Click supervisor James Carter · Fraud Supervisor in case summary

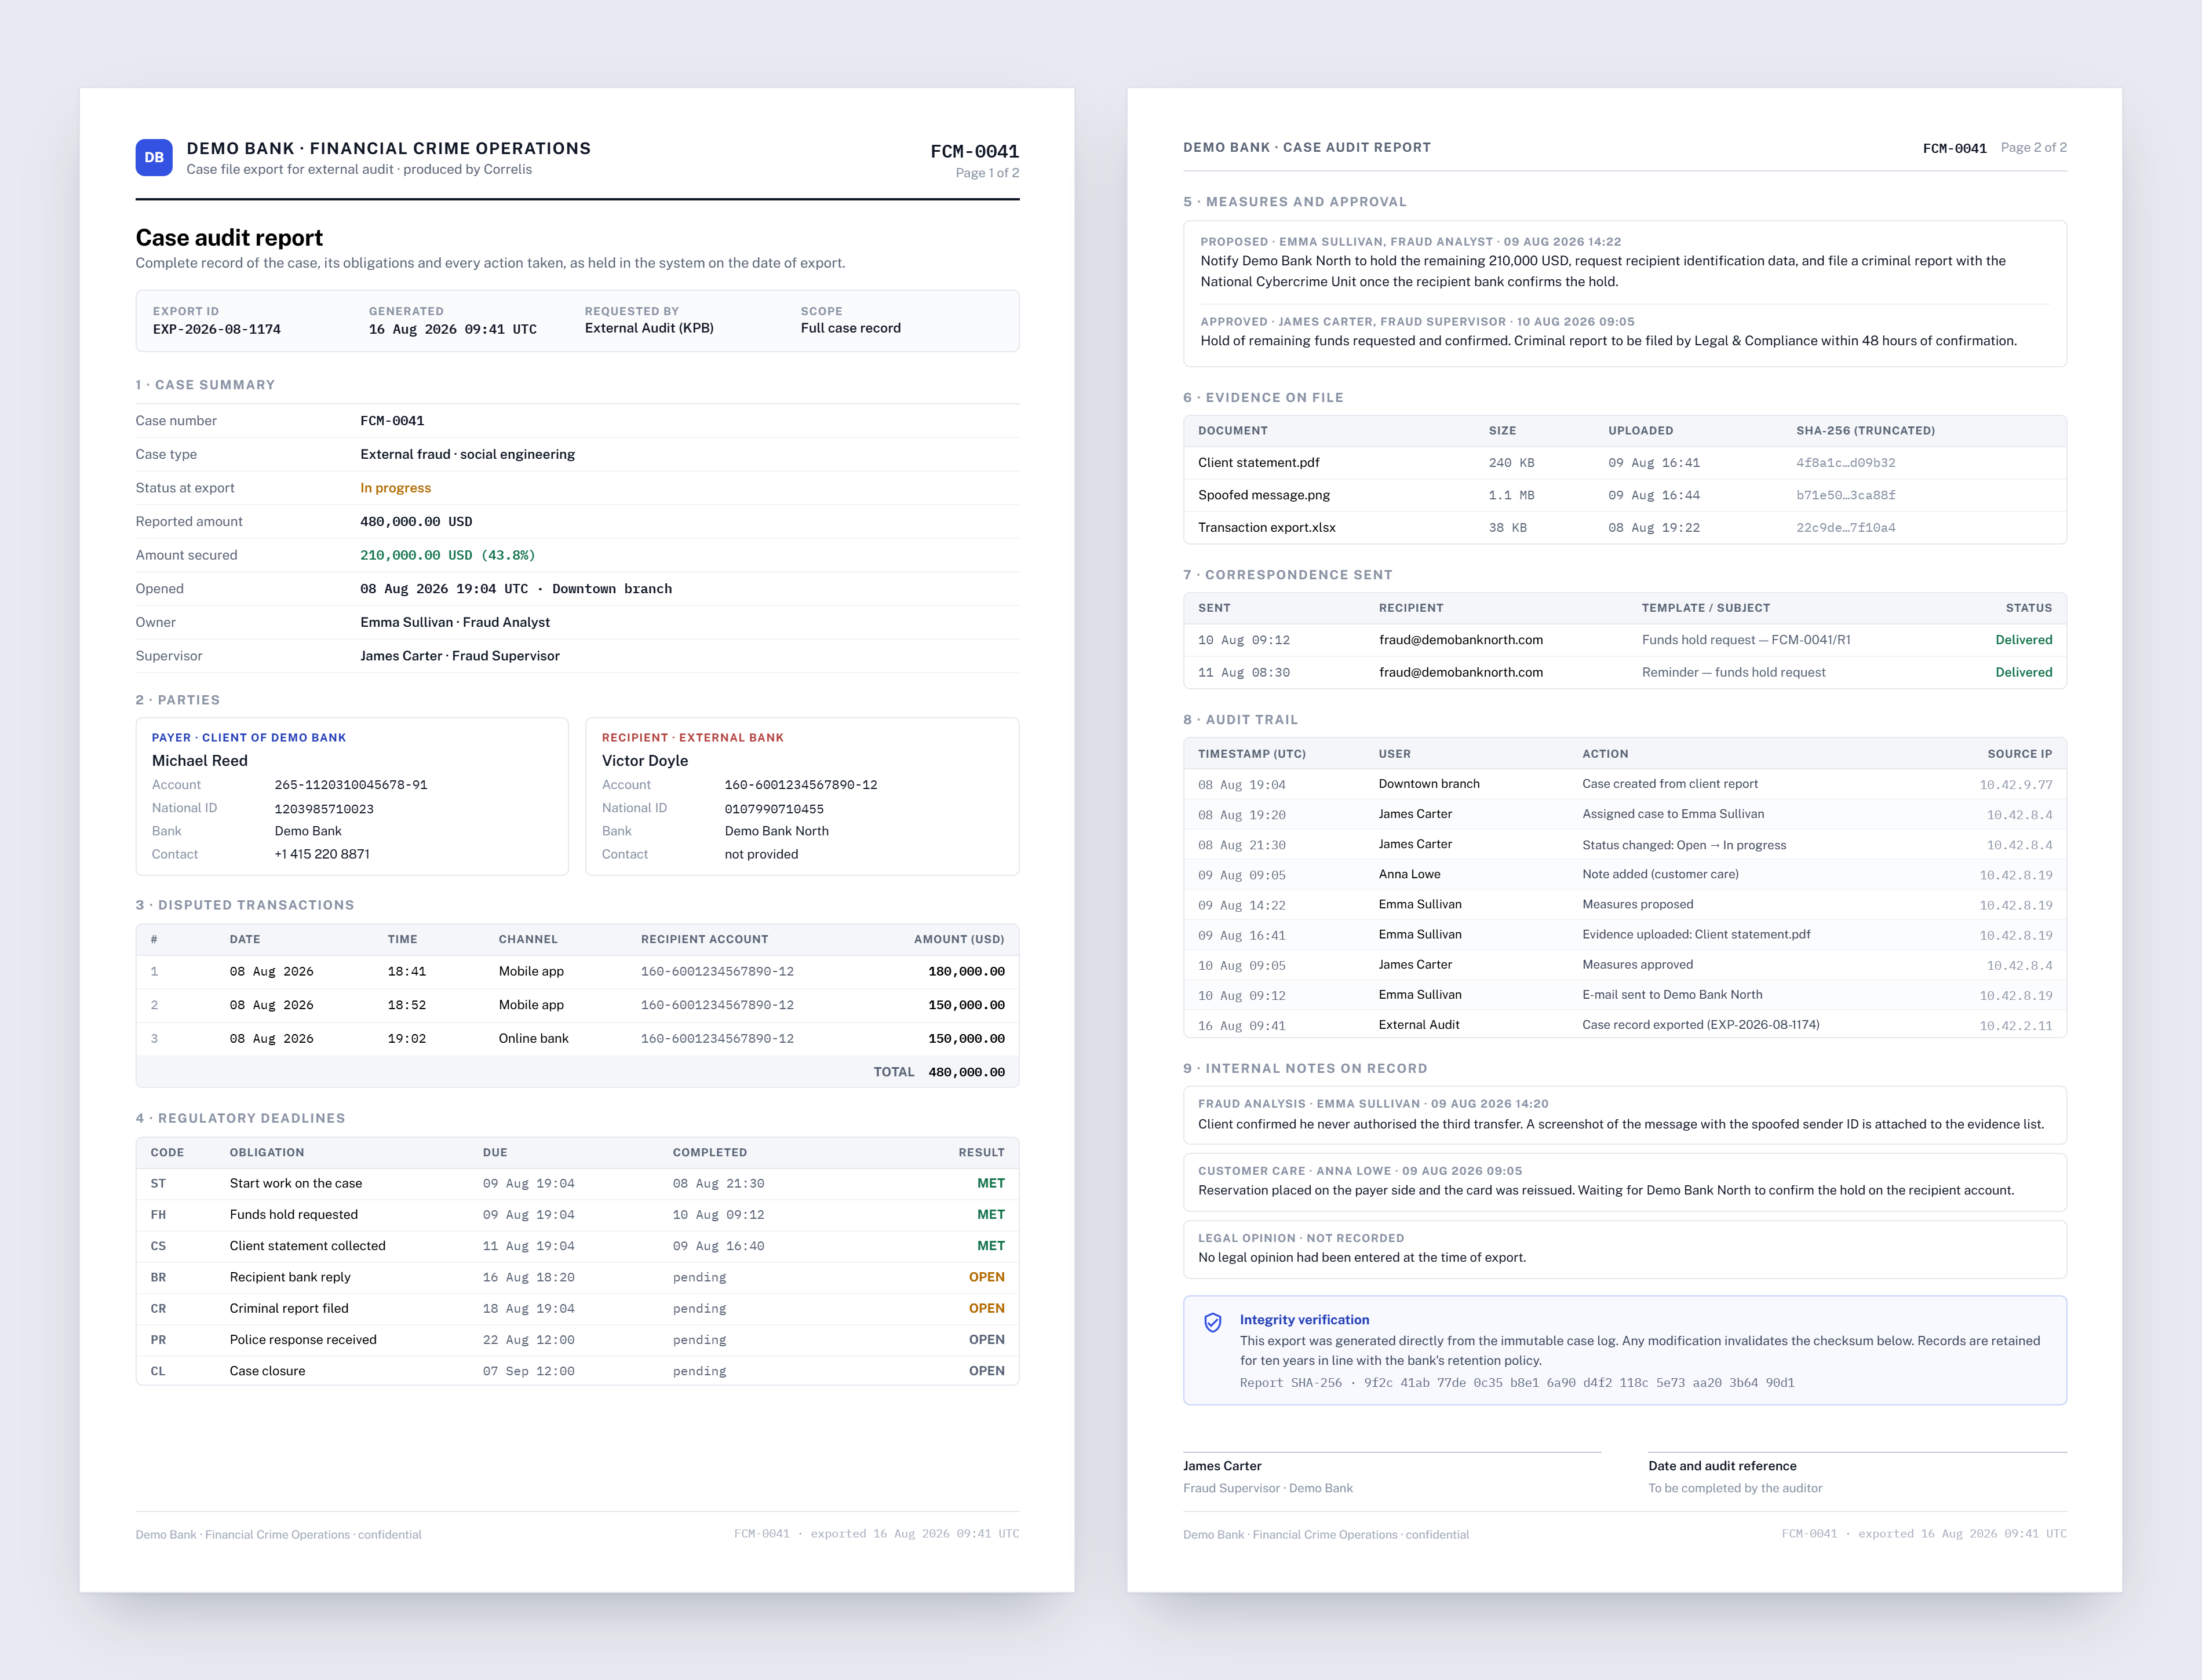point(460,656)
